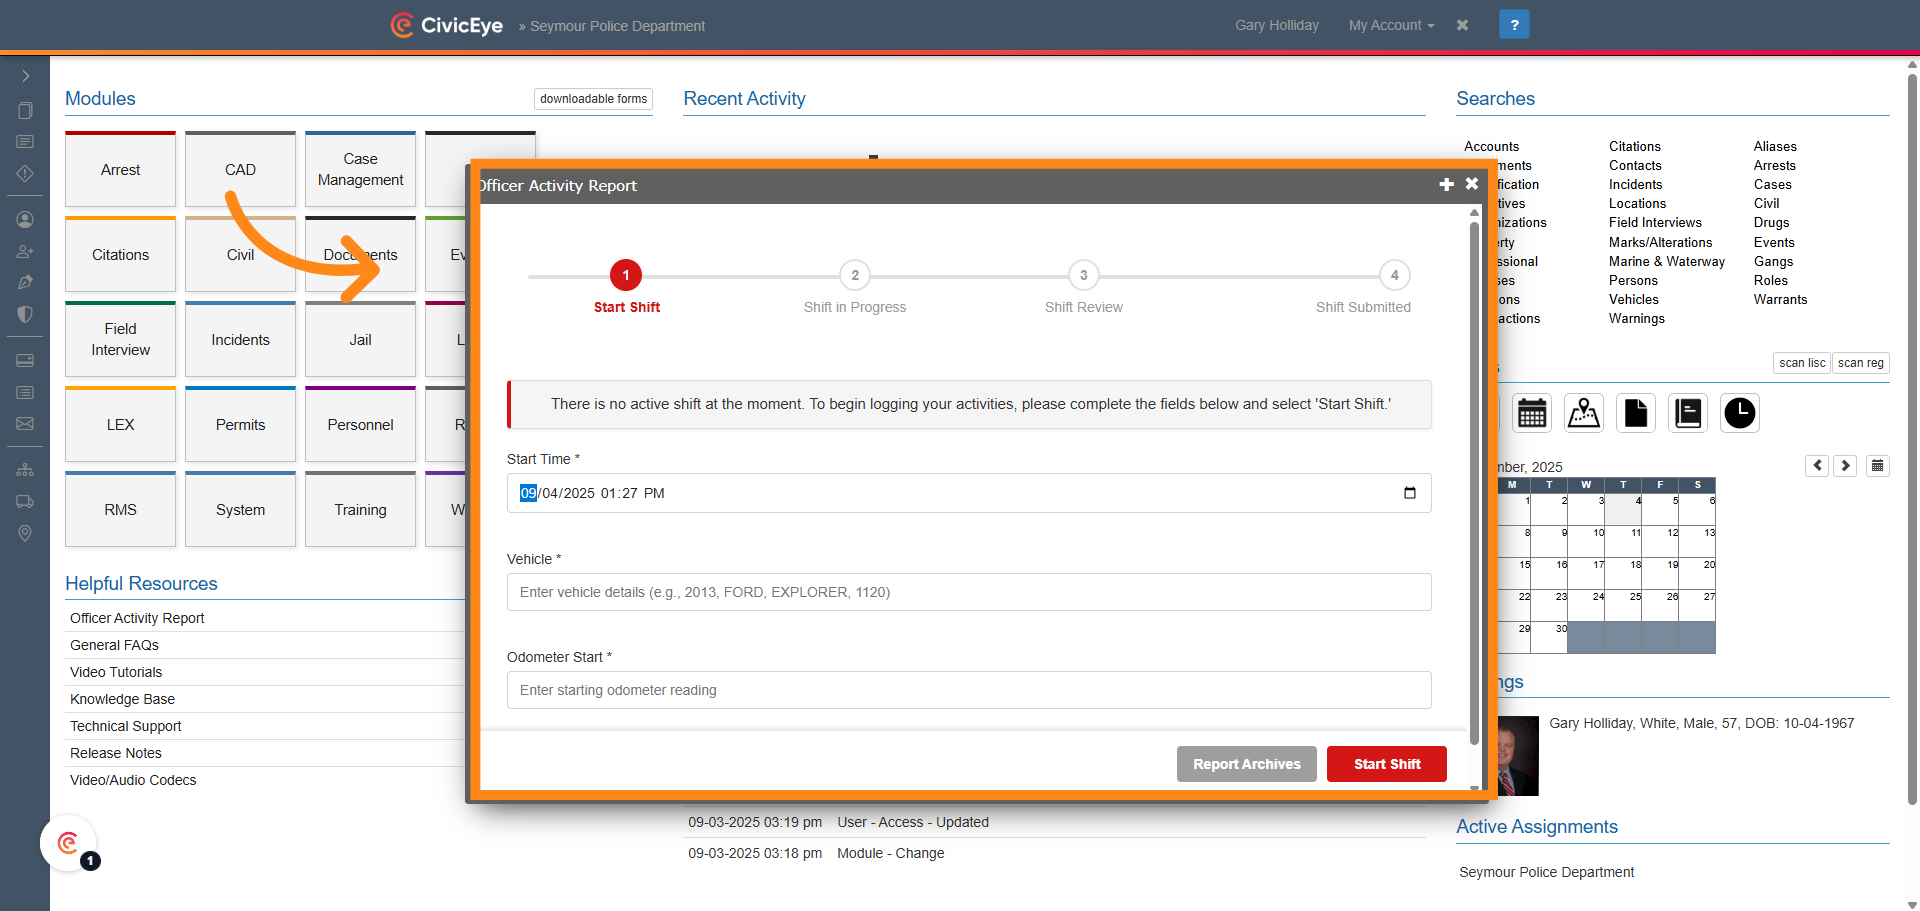Open the shield sidebar icon
Image resolution: width=1920 pixels, height=911 pixels.
click(x=25, y=314)
